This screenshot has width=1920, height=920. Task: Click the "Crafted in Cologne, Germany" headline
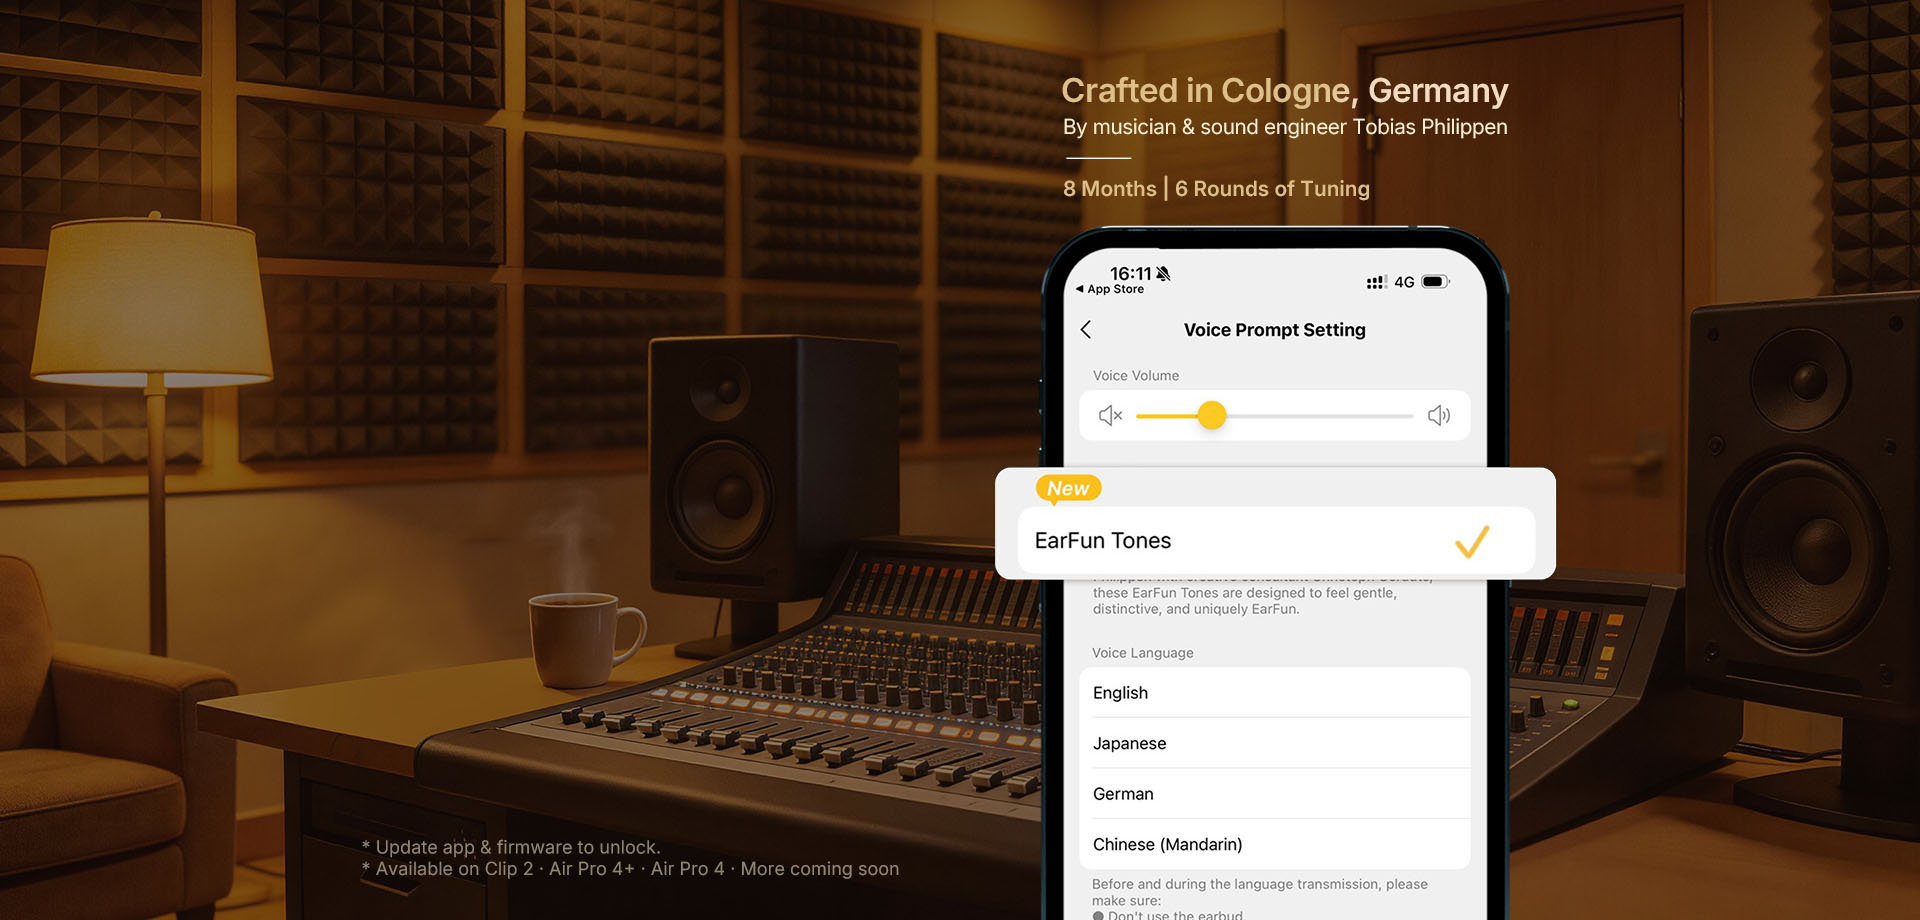point(1285,91)
